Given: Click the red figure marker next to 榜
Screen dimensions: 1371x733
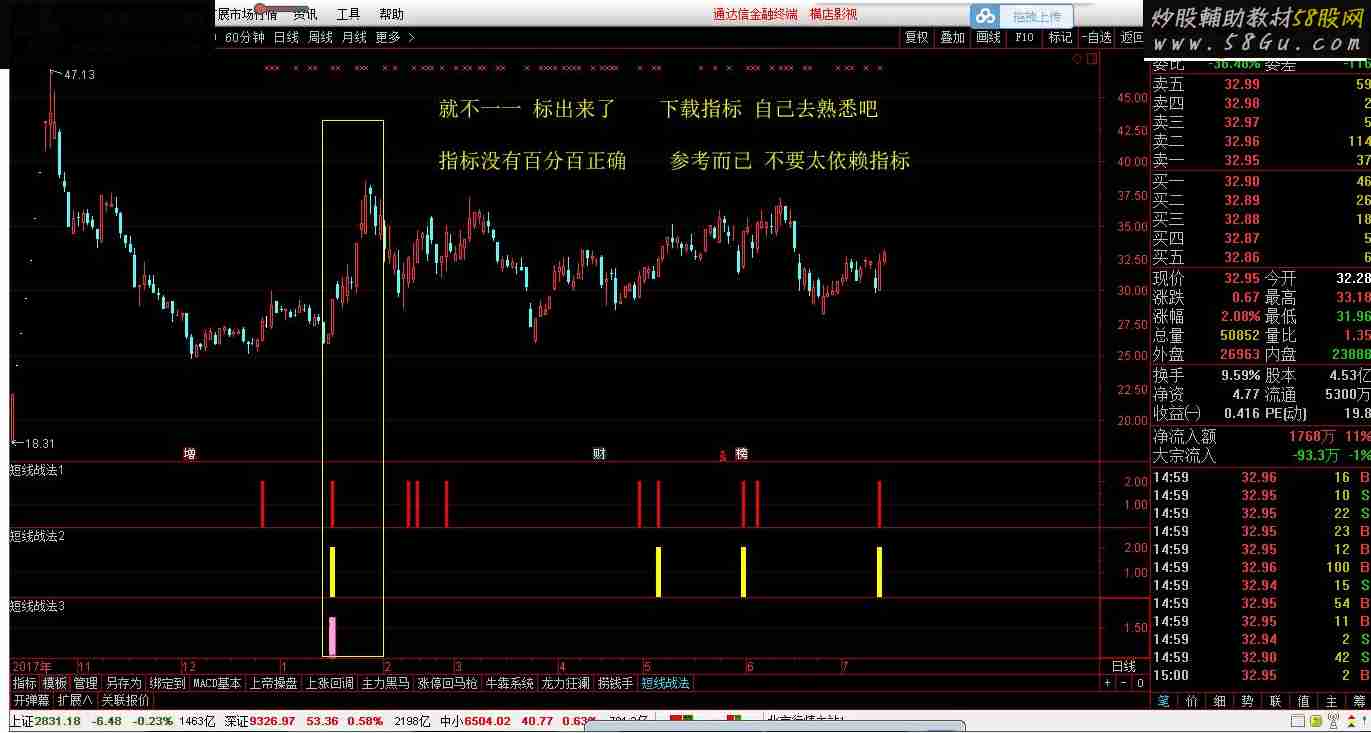Looking at the screenshot, I should (723, 455).
